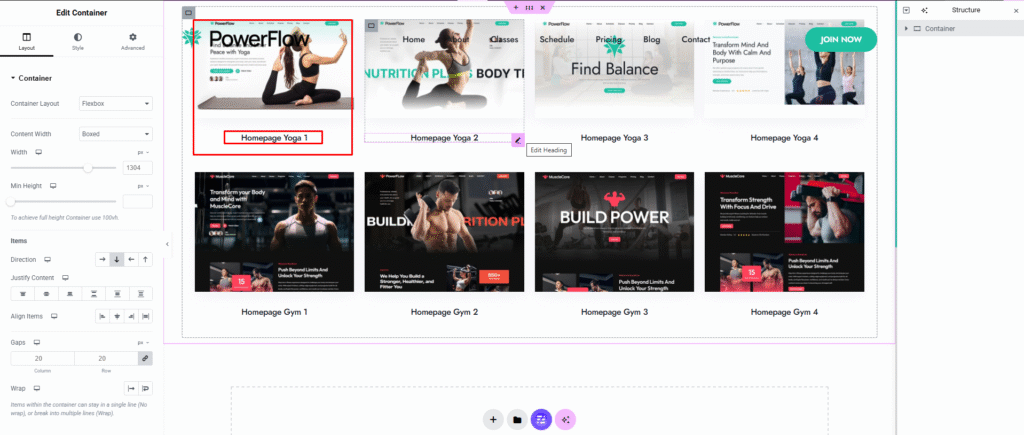Click the Width slider handle
Image resolution: width=1024 pixels, height=435 pixels.
pyautogui.click(x=88, y=168)
